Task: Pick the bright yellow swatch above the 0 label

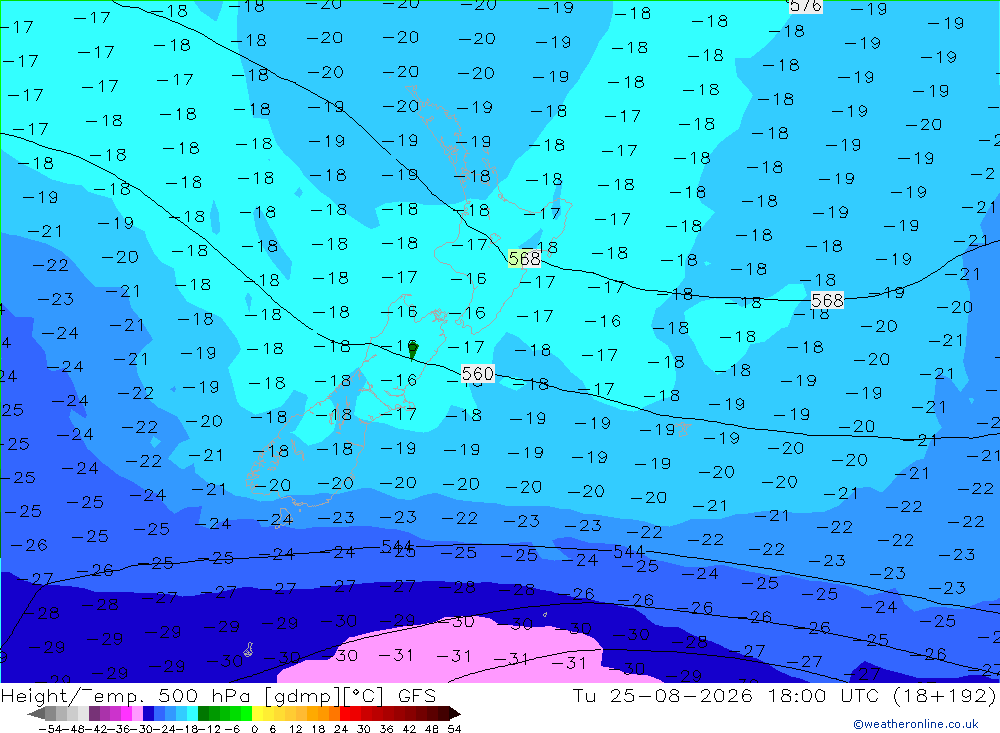Action: (x=257, y=714)
